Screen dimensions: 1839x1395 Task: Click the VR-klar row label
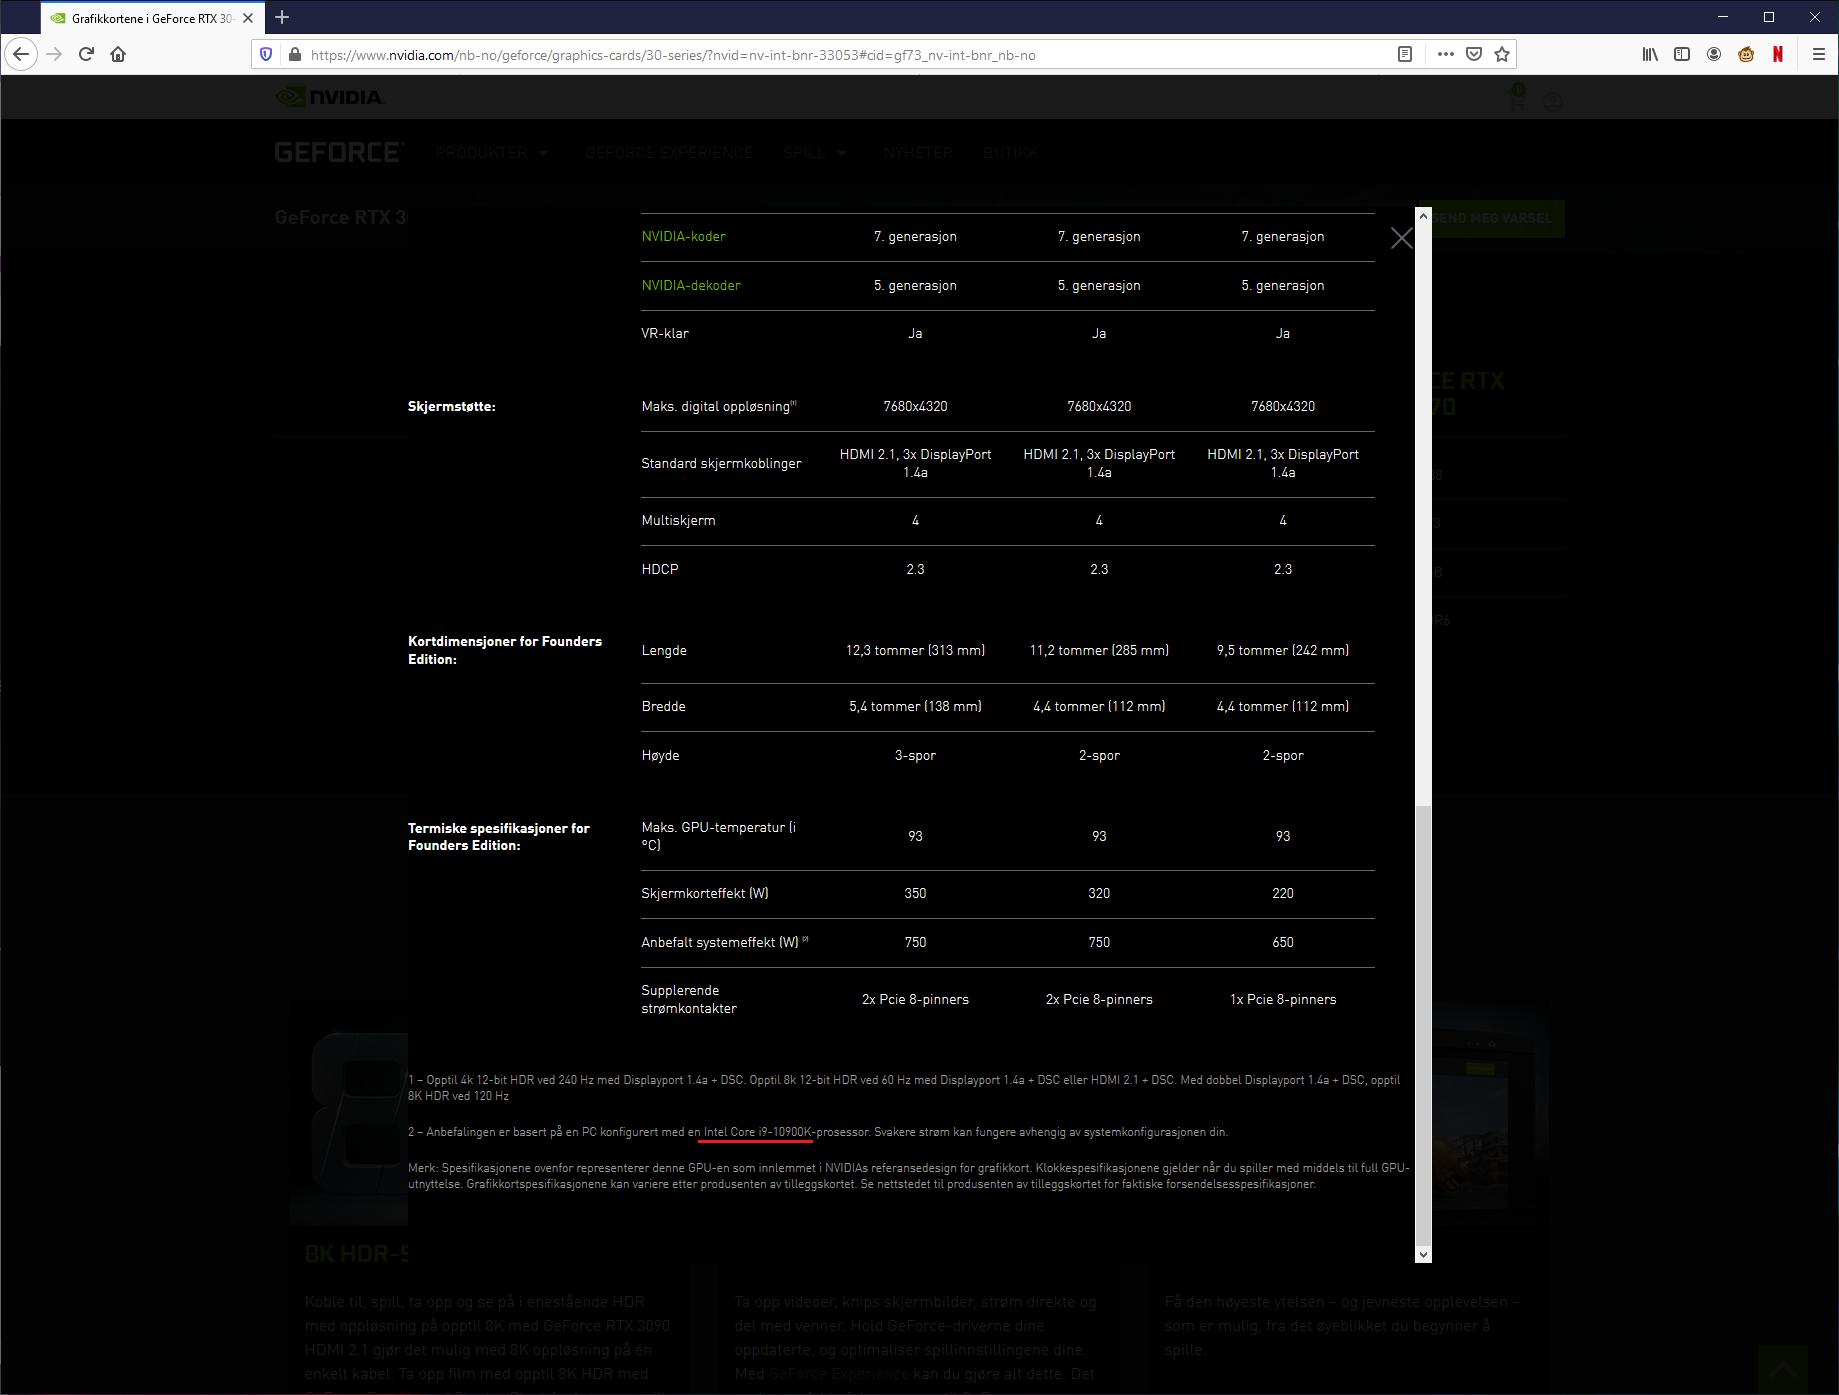(665, 333)
